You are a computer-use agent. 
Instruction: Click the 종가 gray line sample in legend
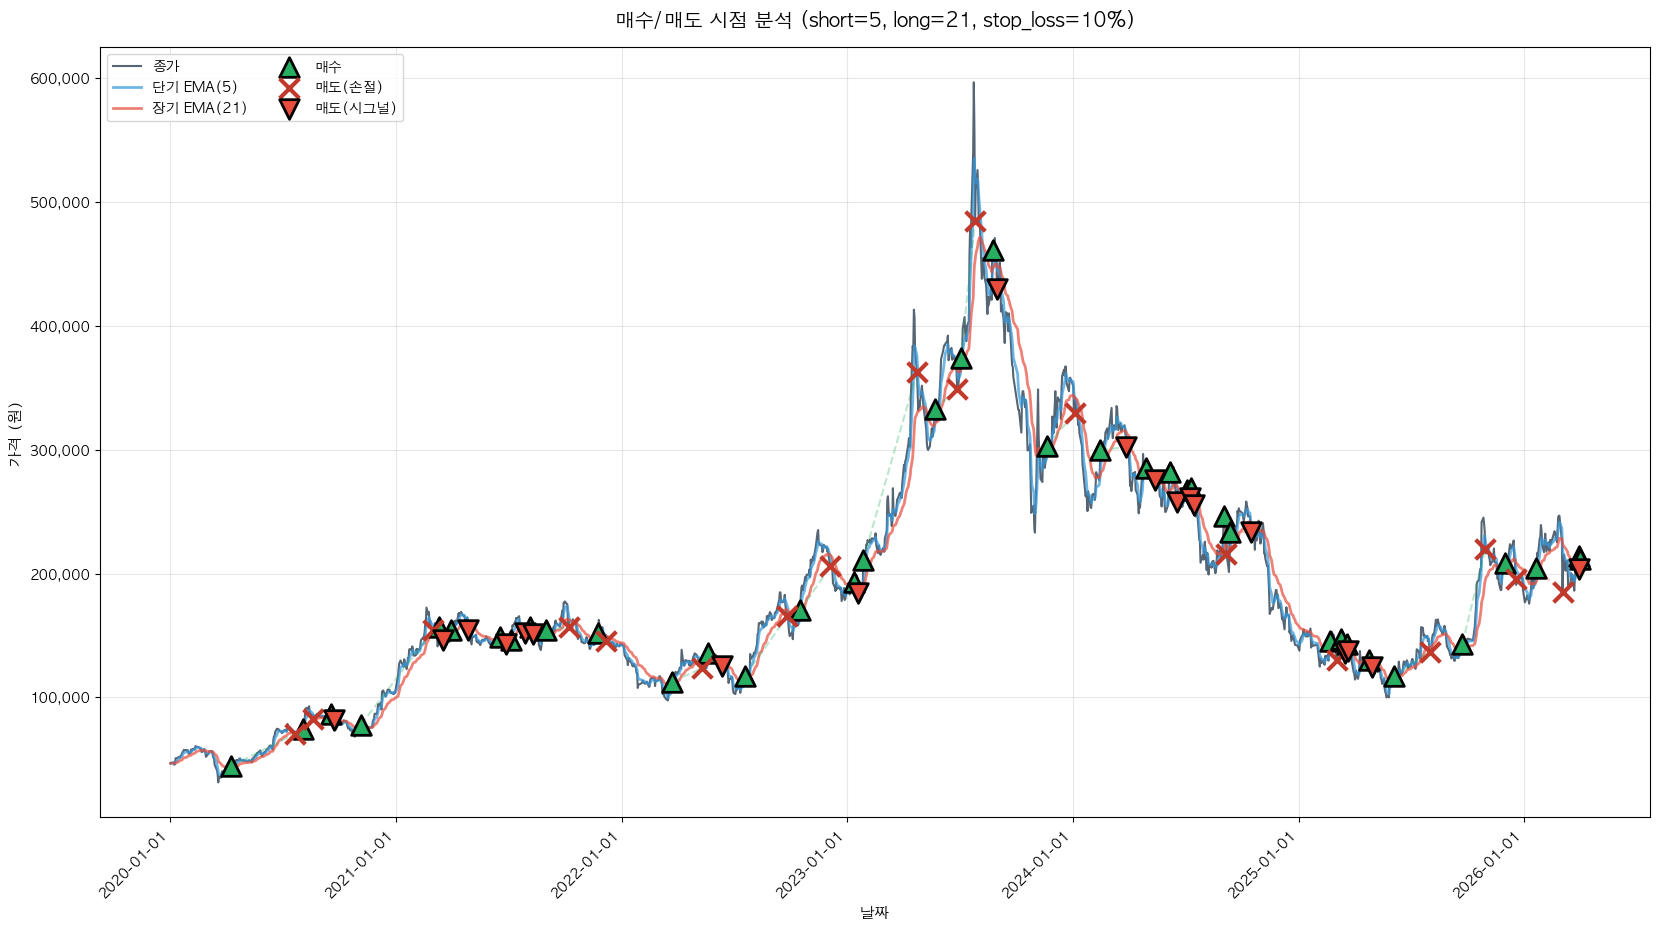[x=127, y=67]
